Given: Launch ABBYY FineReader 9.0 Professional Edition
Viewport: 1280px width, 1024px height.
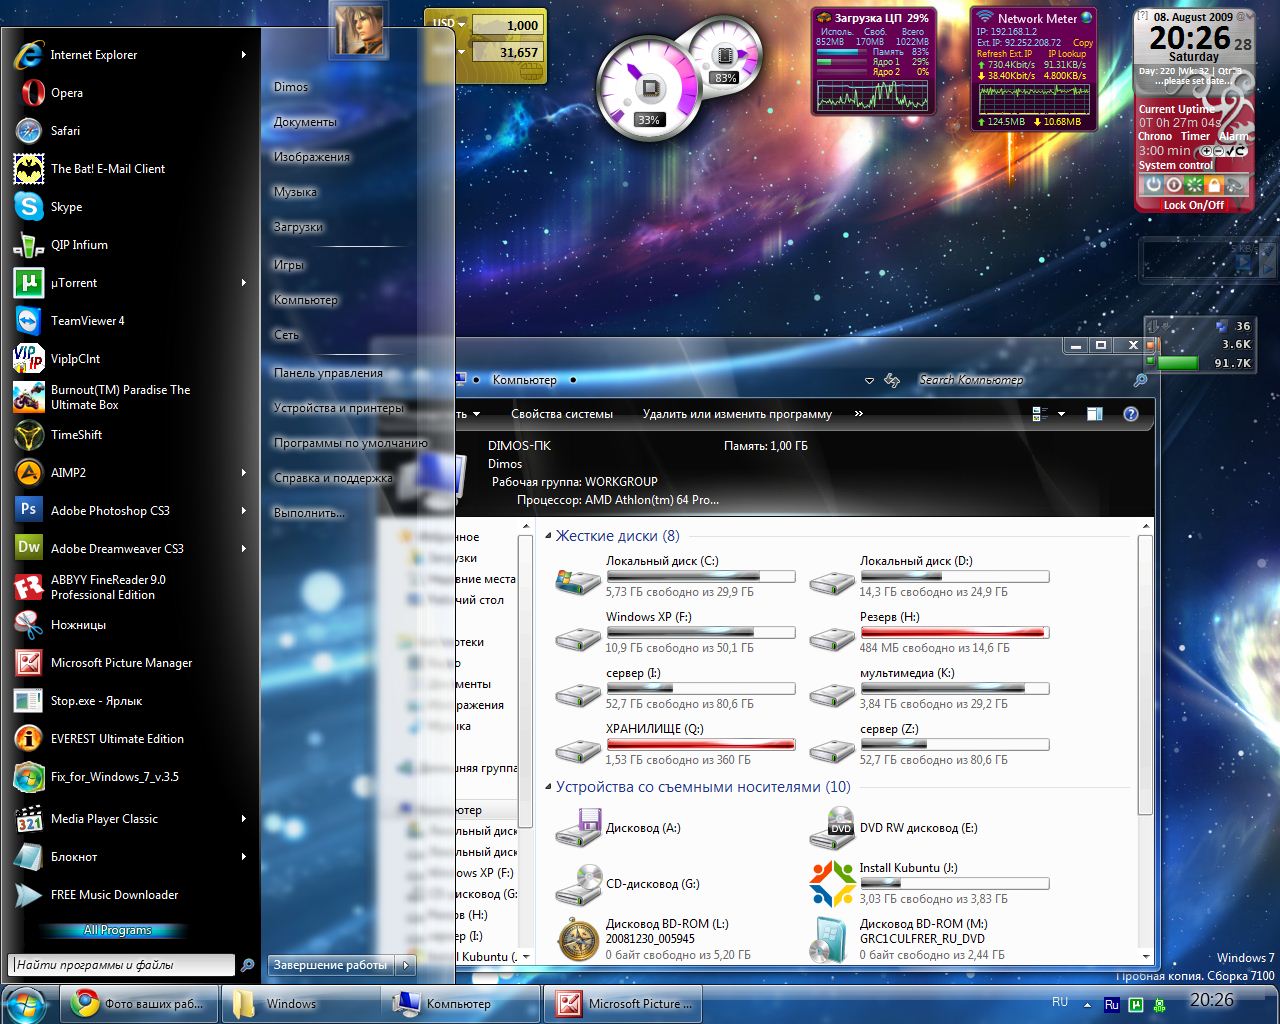Looking at the screenshot, I should pyautogui.click(x=130, y=587).
